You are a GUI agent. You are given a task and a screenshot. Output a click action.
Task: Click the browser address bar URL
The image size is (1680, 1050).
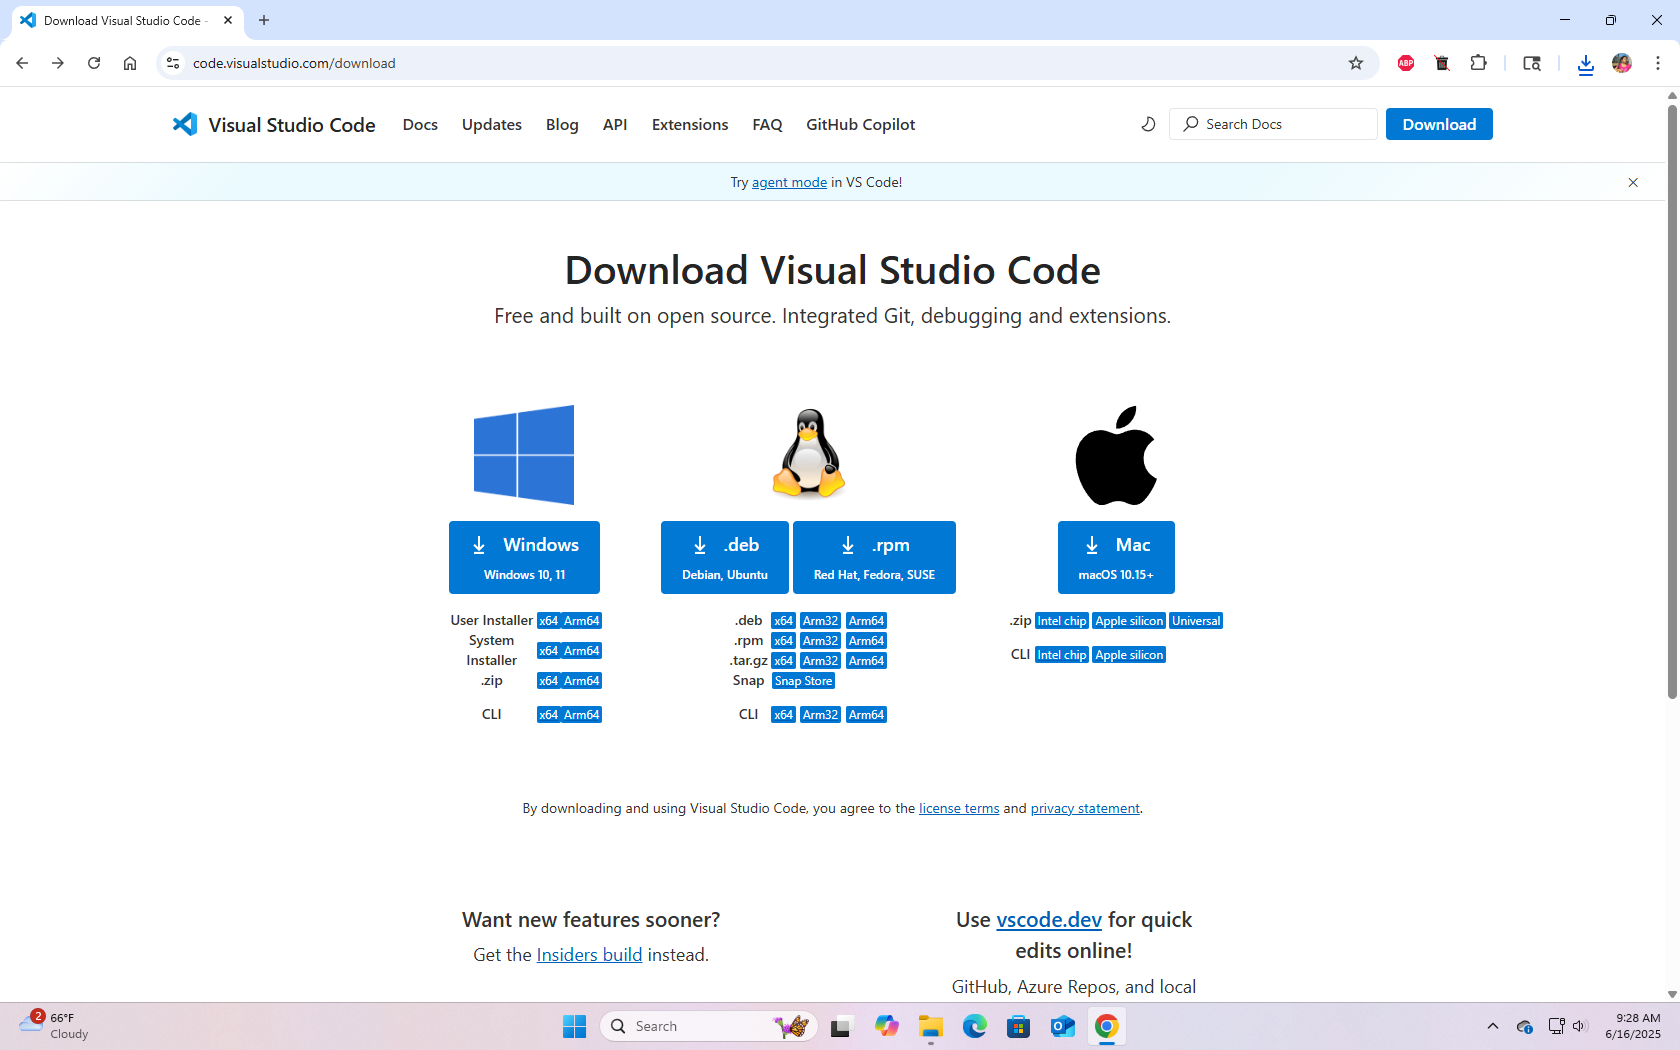tap(294, 63)
